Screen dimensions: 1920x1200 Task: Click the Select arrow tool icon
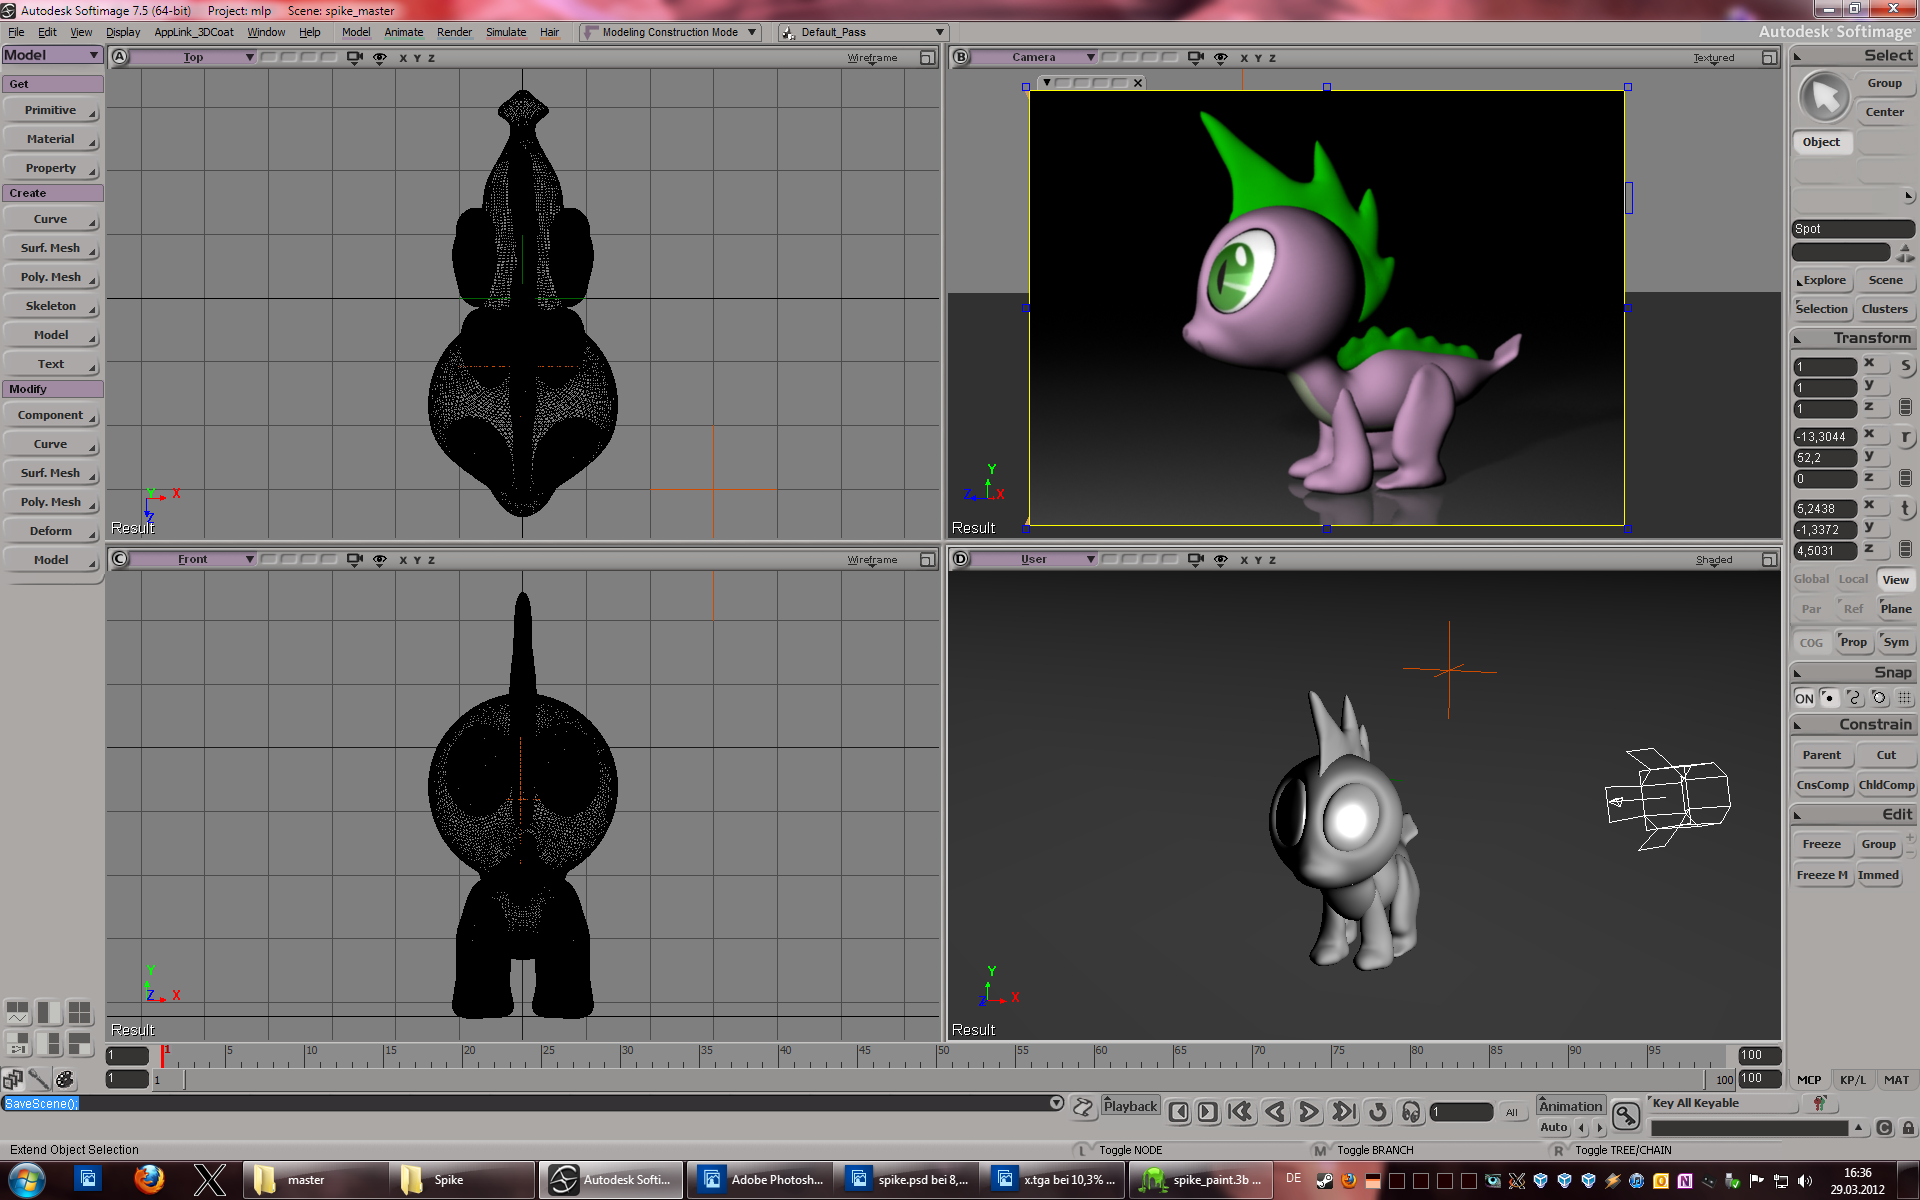click(x=1824, y=97)
